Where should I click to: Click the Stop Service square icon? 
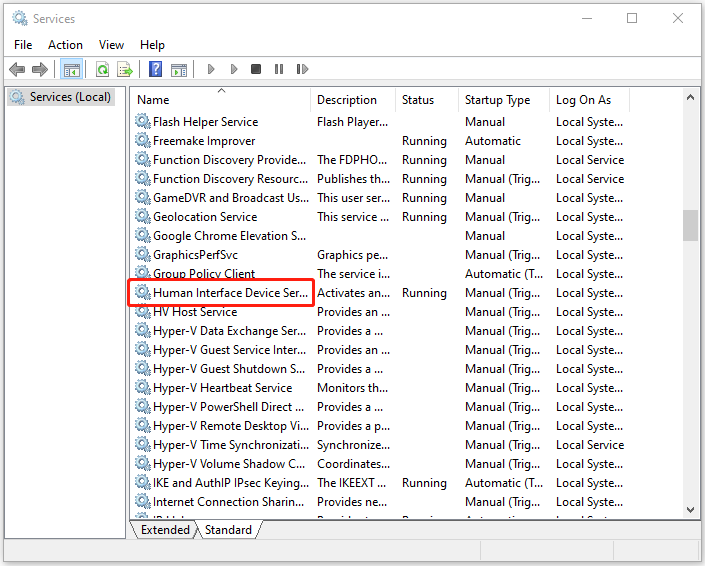click(256, 69)
